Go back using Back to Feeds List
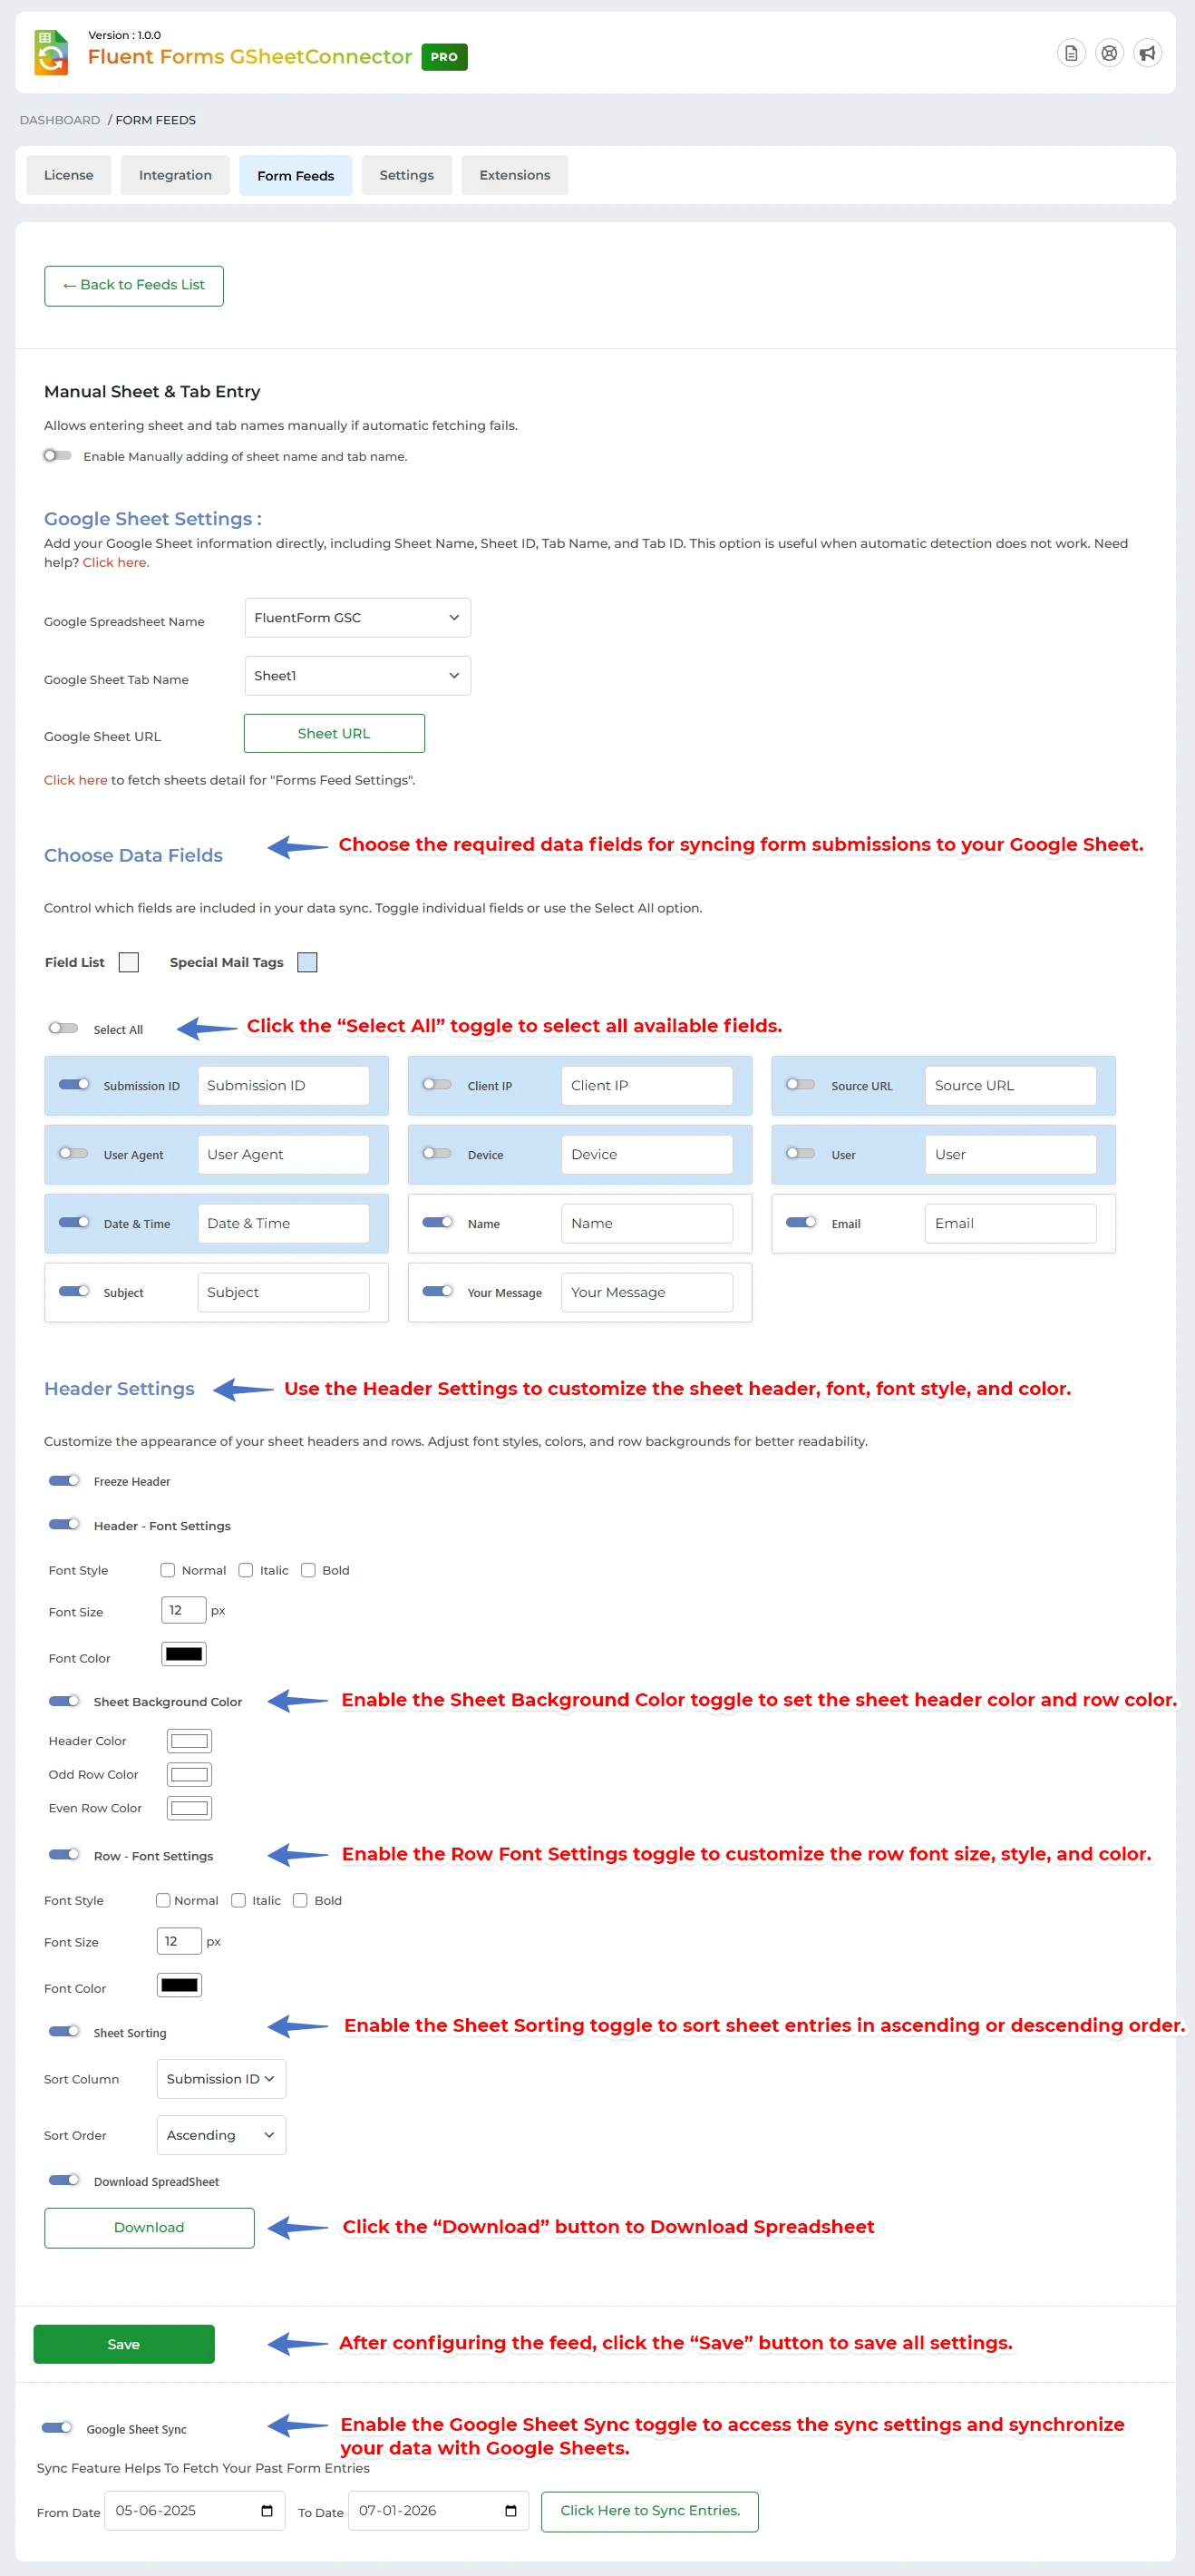This screenshot has width=1195, height=2576. 134,285
